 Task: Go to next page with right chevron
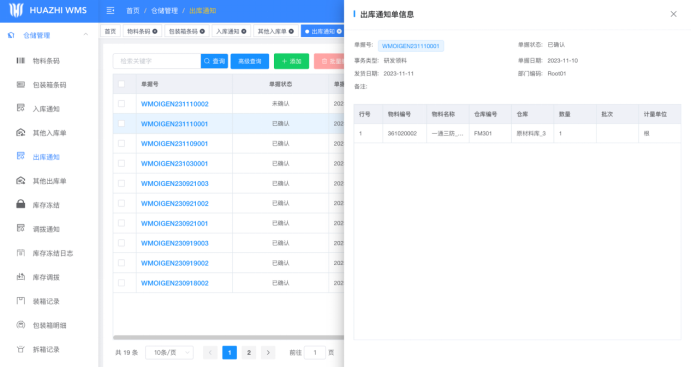(x=268, y=353)
